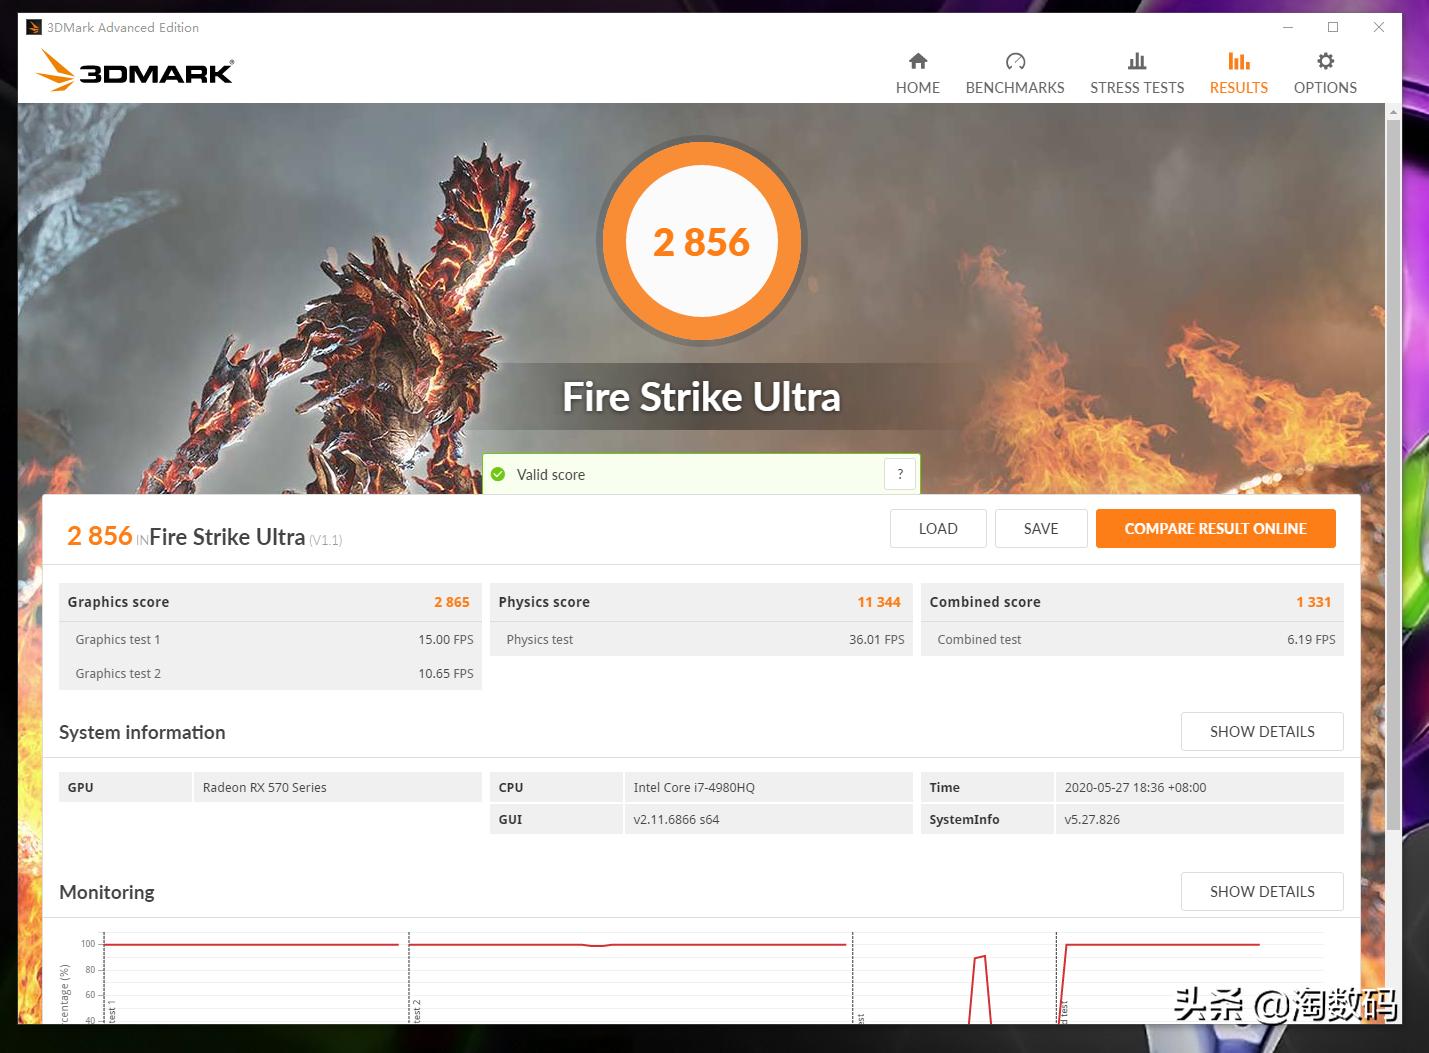1429x1053 pixels.
Task: Open the STRESS TESTS section
Action: pyautogui.click(x=1136, y=87)
